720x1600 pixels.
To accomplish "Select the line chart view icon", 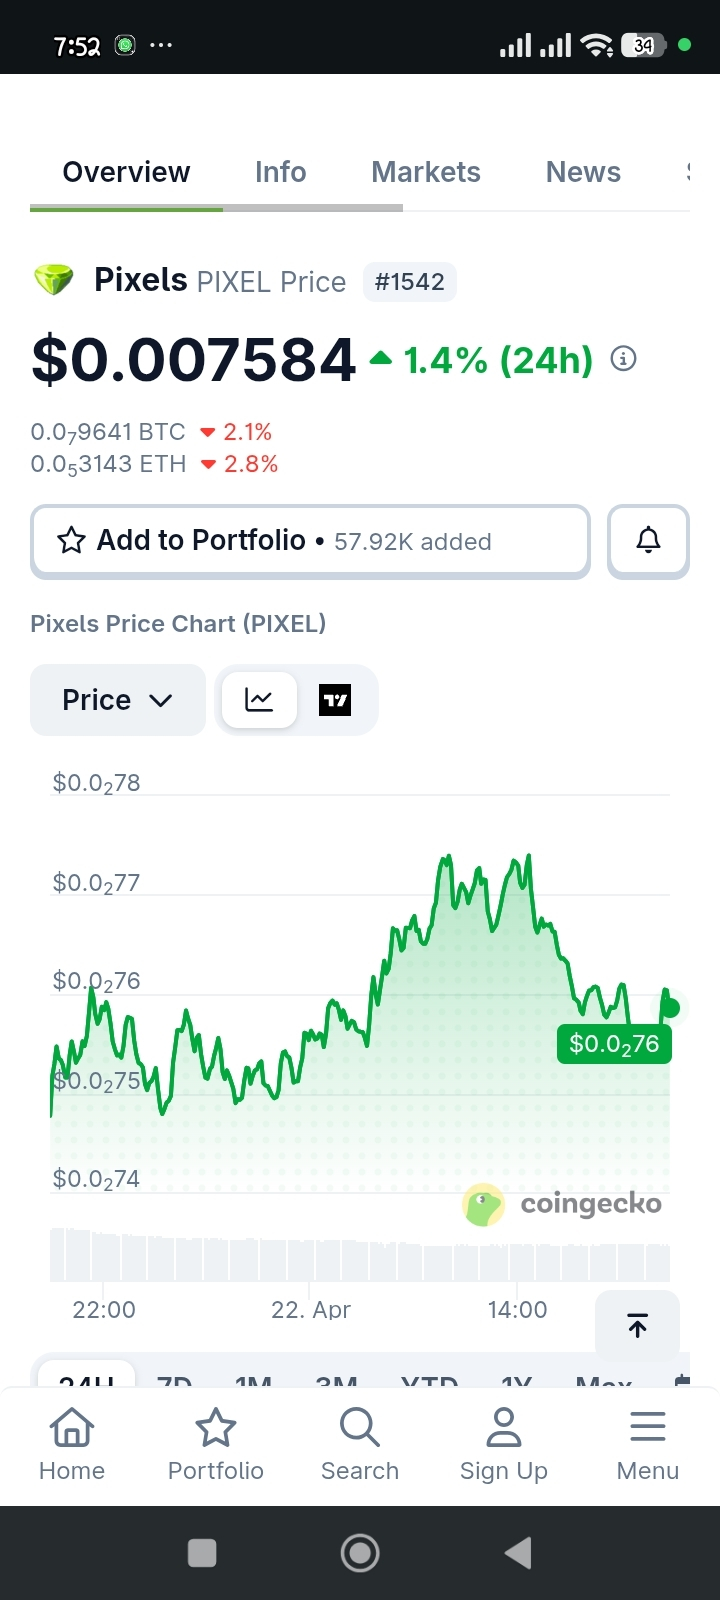I will click(259, 700).
